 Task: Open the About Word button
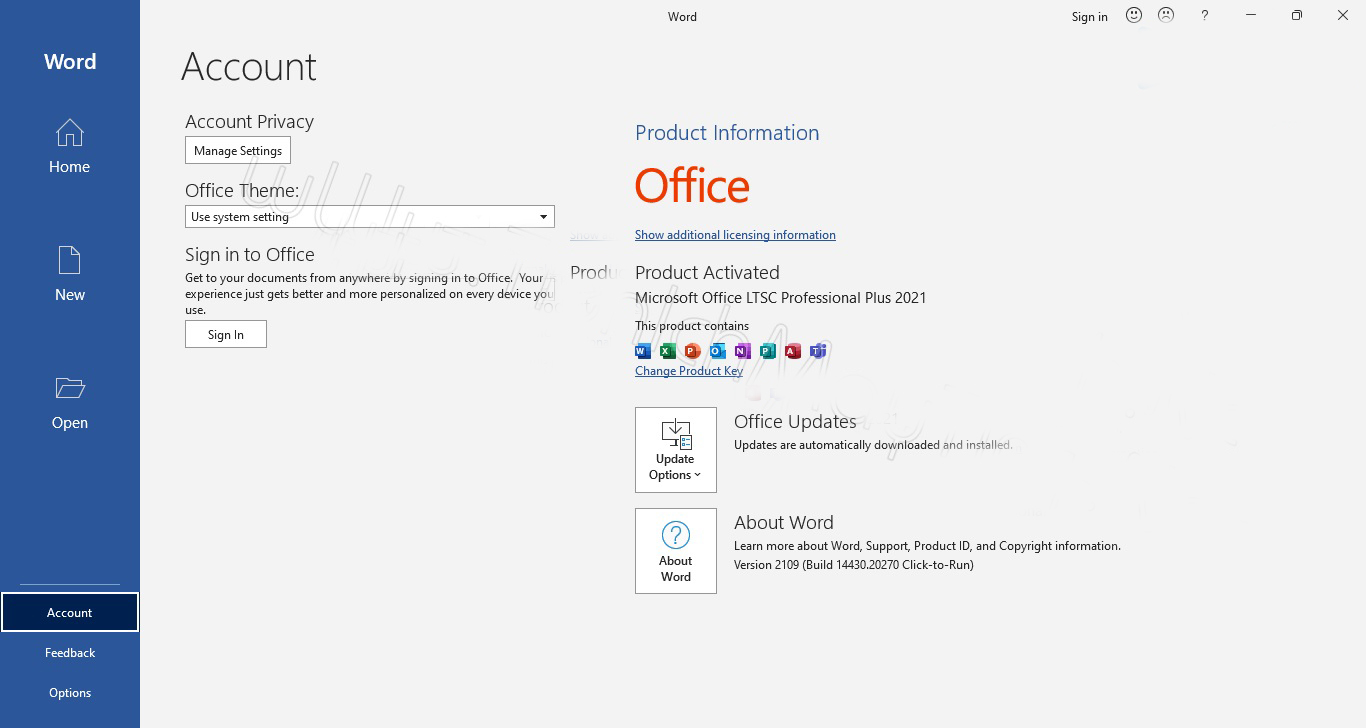[676, 551]
